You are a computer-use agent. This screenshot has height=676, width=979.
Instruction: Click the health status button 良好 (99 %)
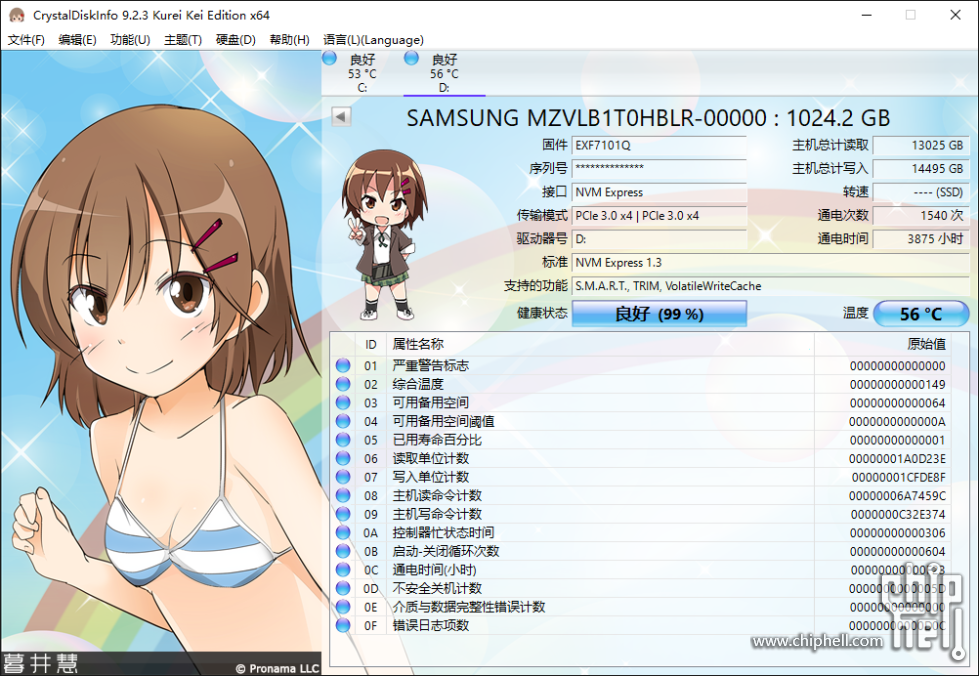pos(659,313)
